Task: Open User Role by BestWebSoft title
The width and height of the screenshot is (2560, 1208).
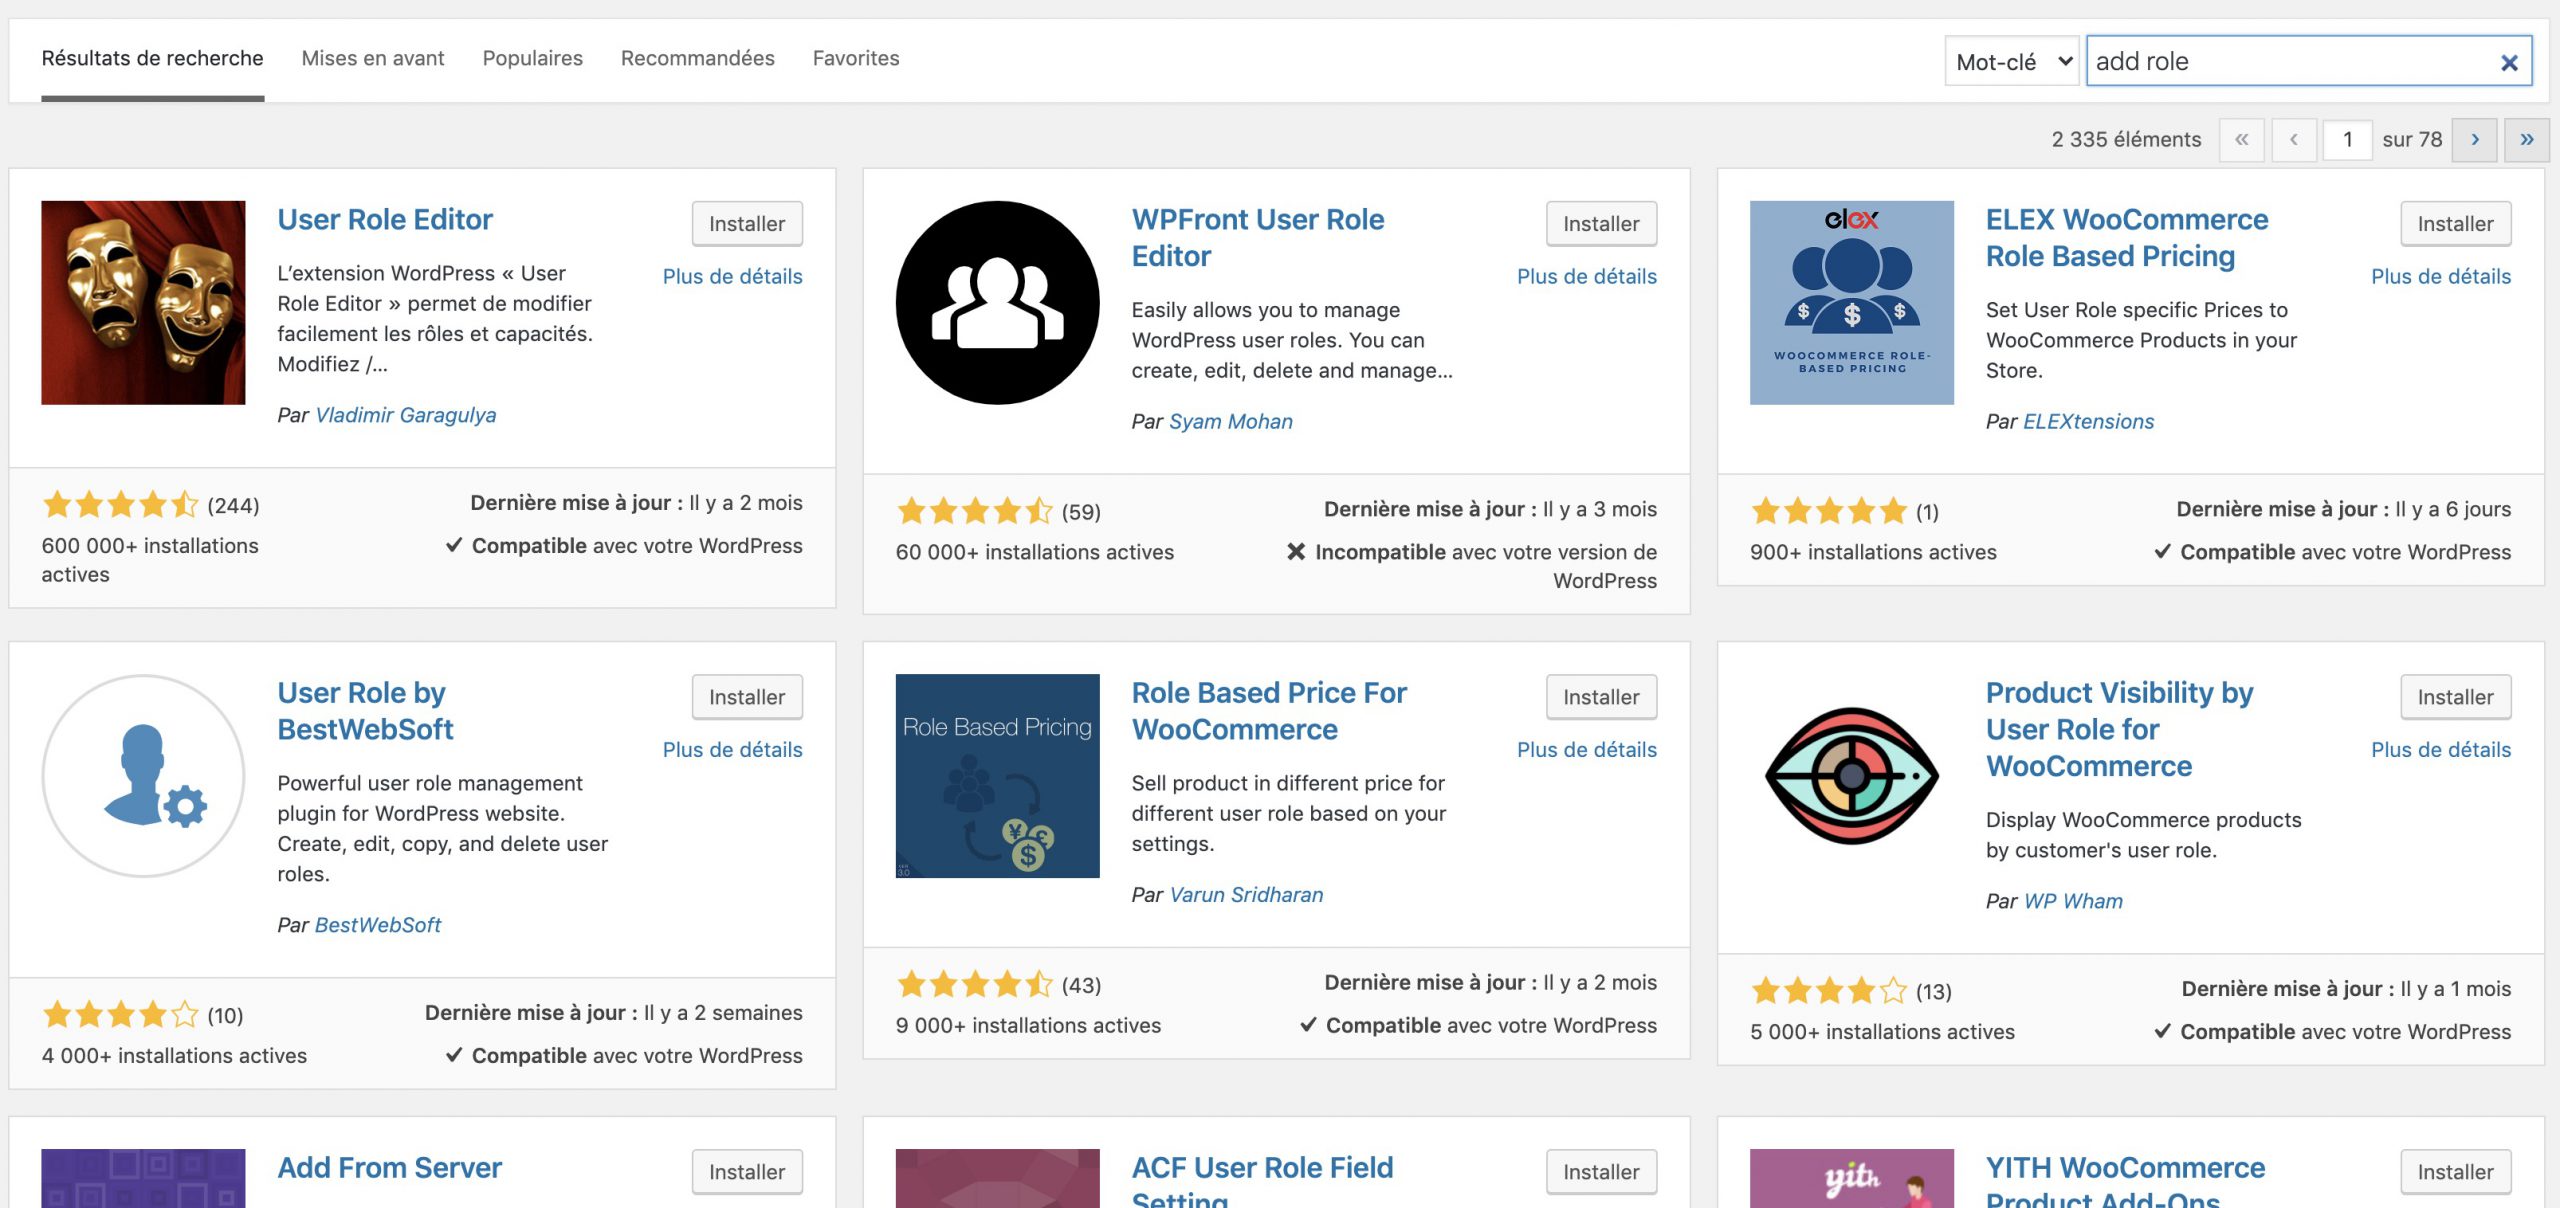Action: coord(365,710)
